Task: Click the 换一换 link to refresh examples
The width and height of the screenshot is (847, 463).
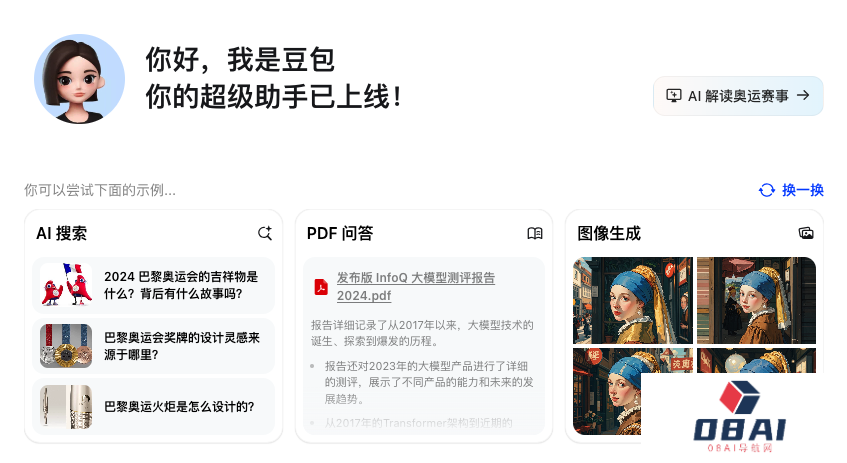Action: coord(803,190)
